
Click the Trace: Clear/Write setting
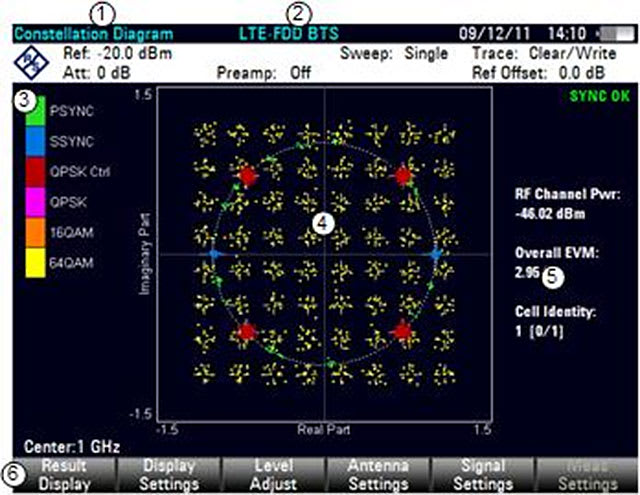coord(544,53)
